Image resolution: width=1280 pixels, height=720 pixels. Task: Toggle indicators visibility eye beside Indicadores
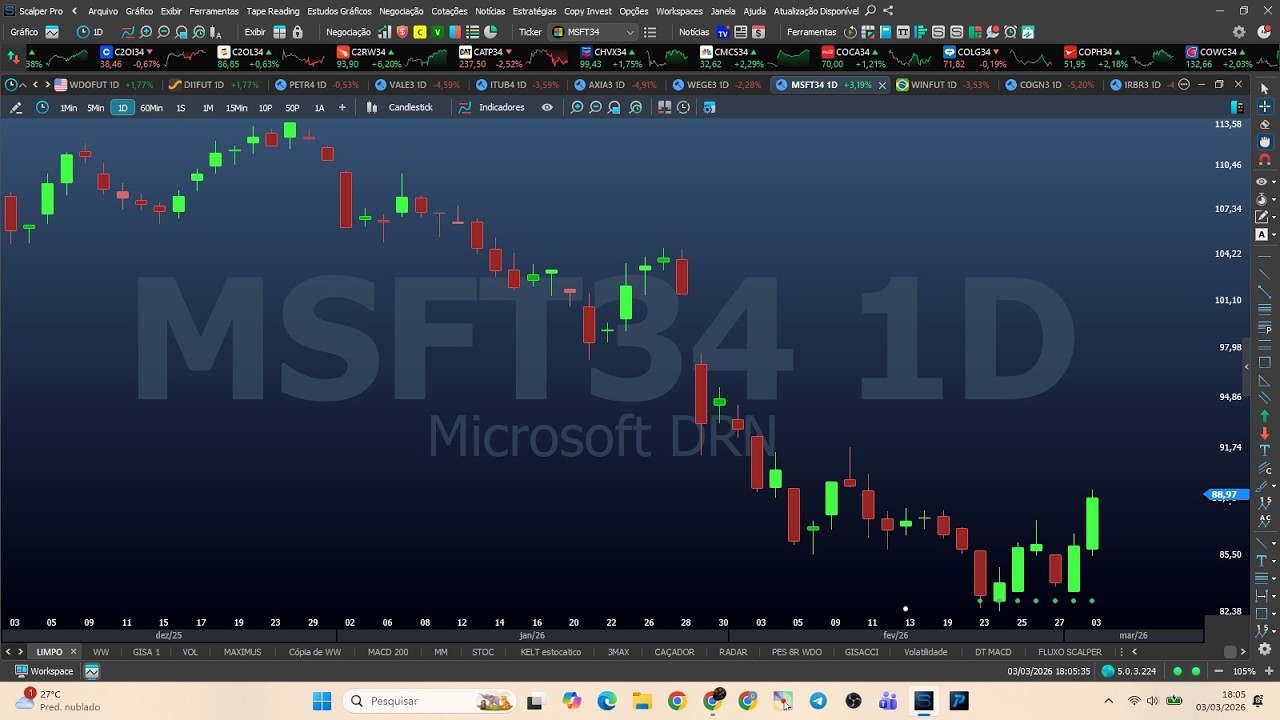(547, 107)
